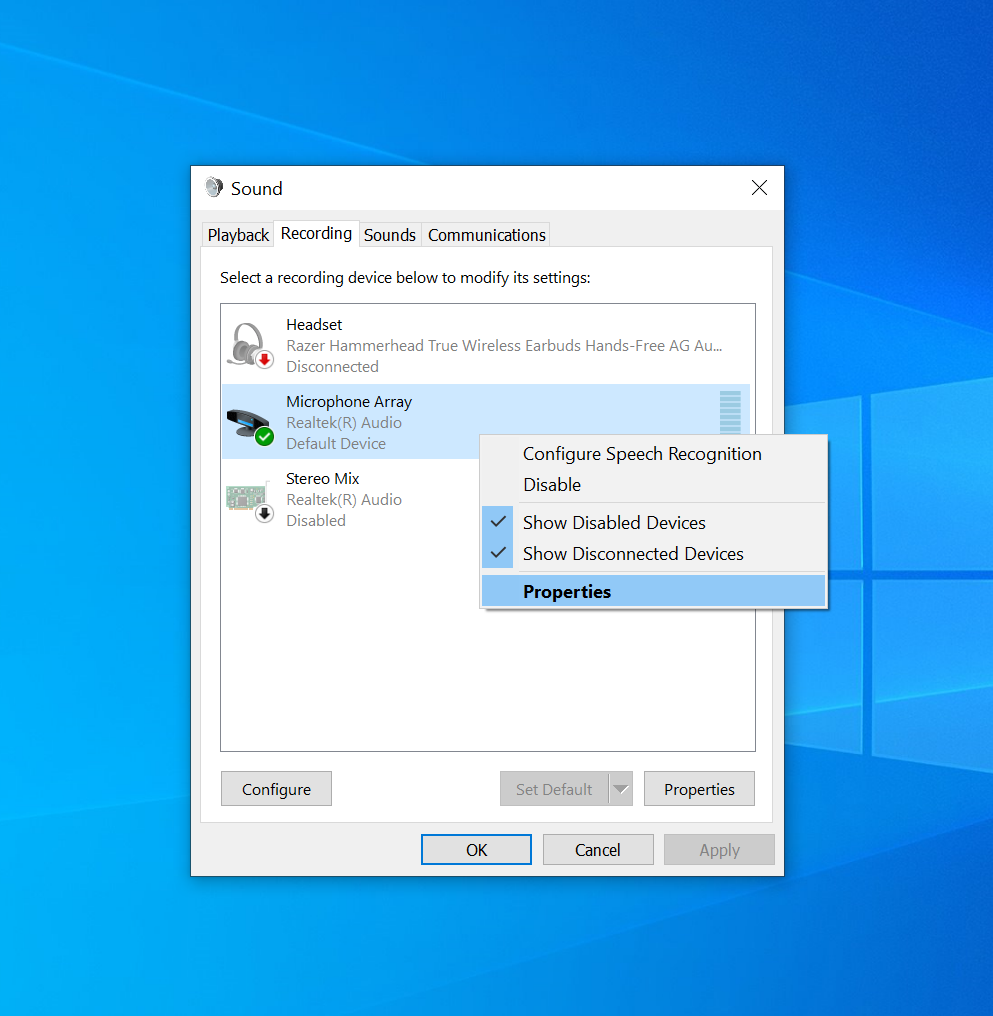Go to the Communications tab
The height and width of the screenshot is (1016, 993).
pos(486,235)
